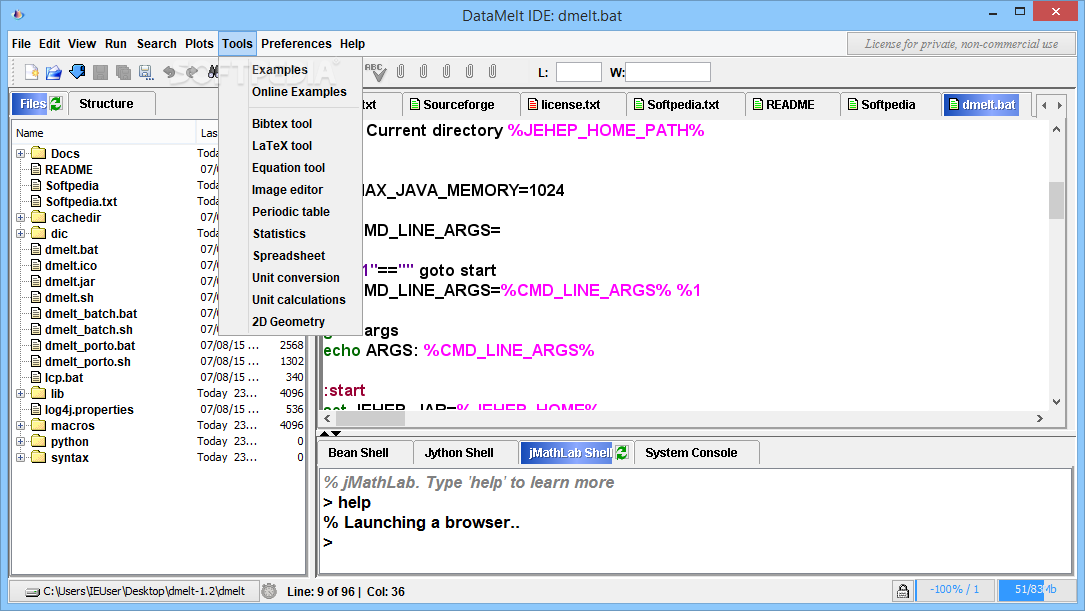Click the second paperclip bookmark icon
1085x611 pixels.
click(x=423, y=71)
